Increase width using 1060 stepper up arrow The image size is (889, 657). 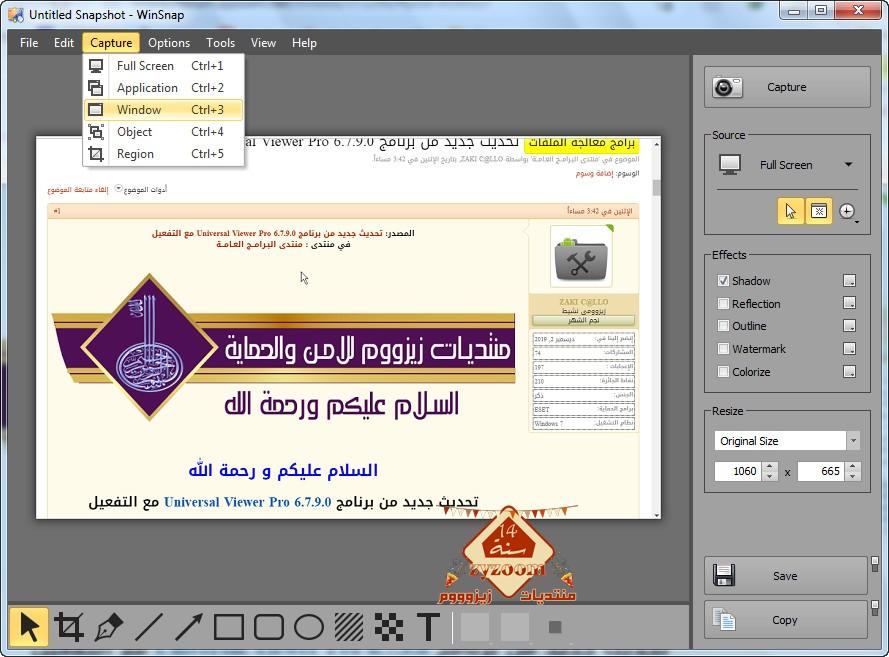769,467
